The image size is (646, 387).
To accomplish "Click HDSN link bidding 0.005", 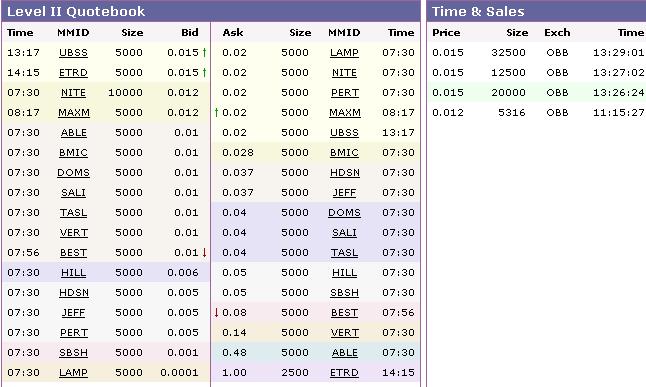I will 74,293.
